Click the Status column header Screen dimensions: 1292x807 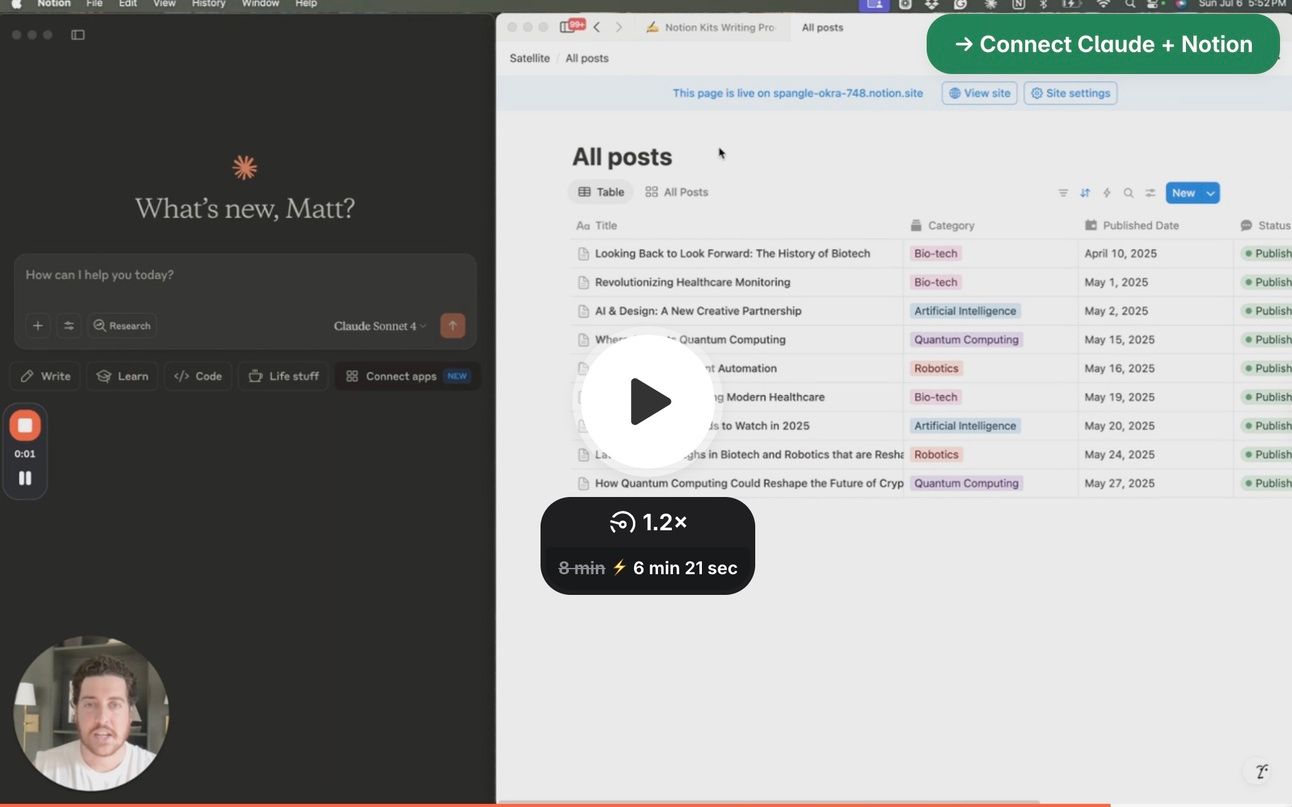coord(1264,226)
